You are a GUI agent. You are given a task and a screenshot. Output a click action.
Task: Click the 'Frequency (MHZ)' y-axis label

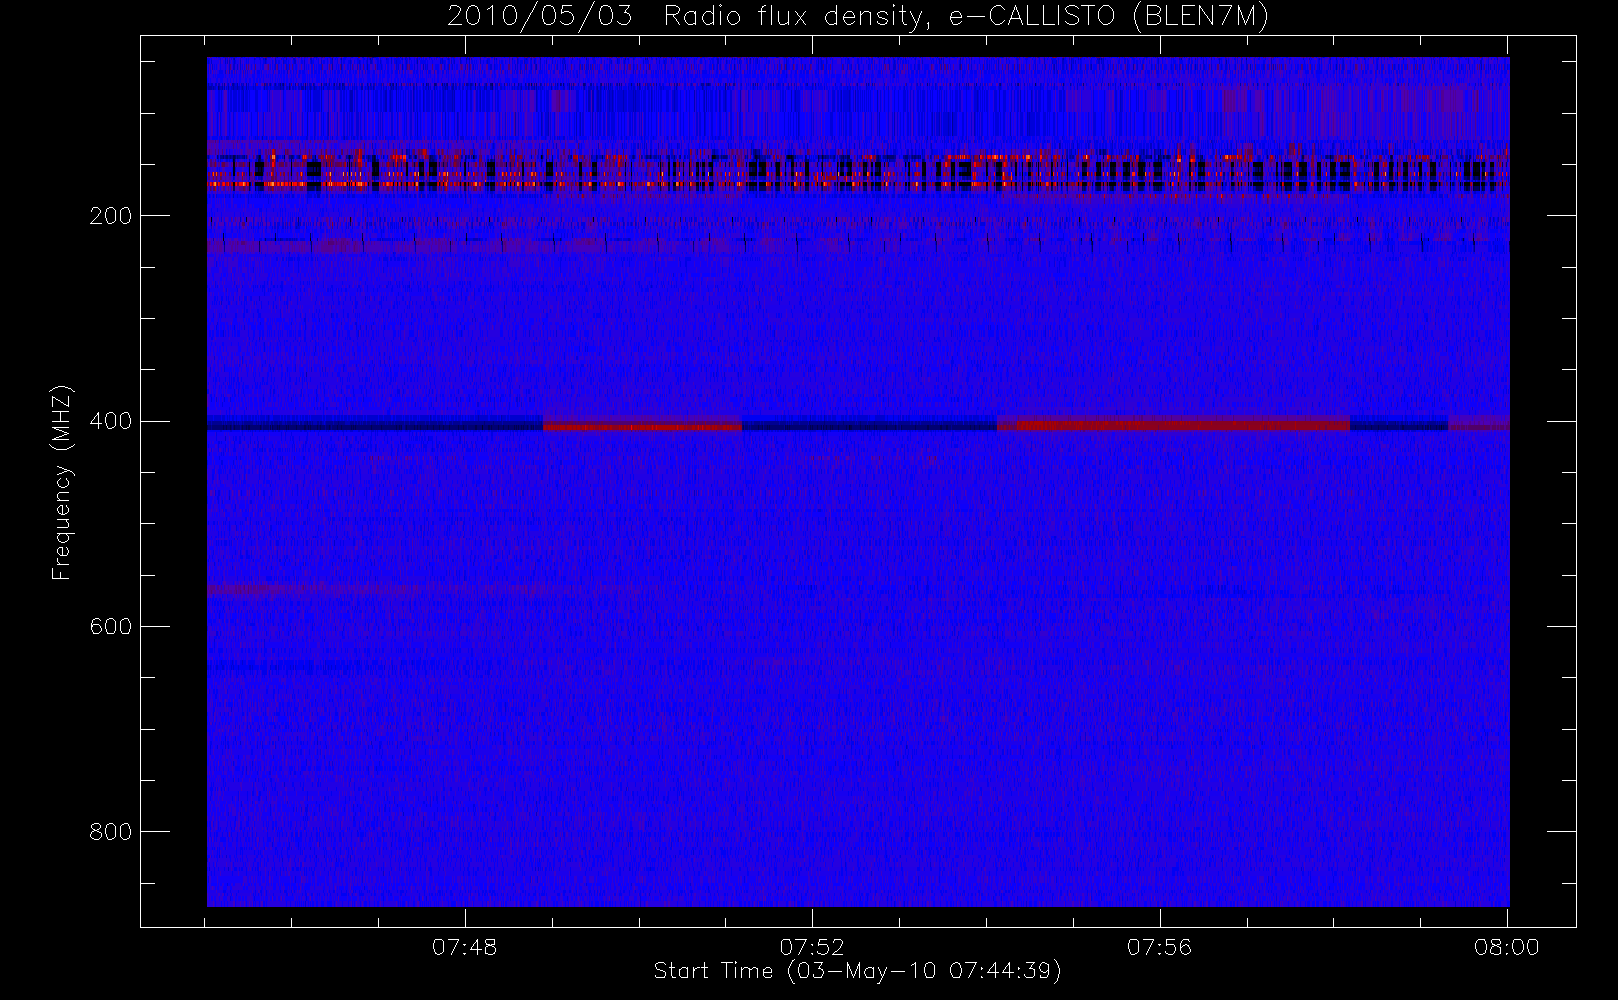tap(62, 482)
